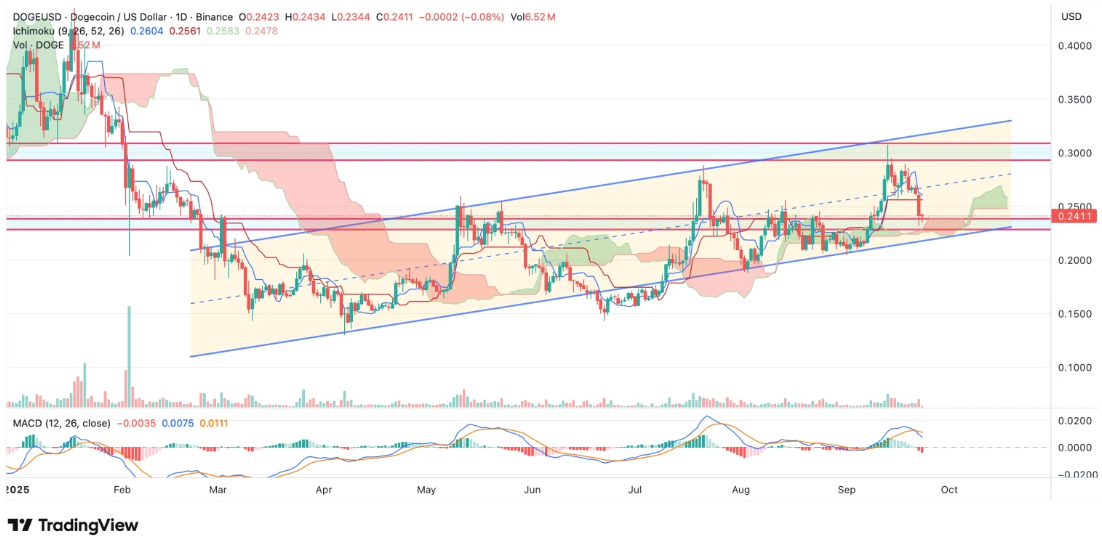The image size is (1102, 543).
Task: Click the 0.3000 price axis label
Action: point(1075,153)
